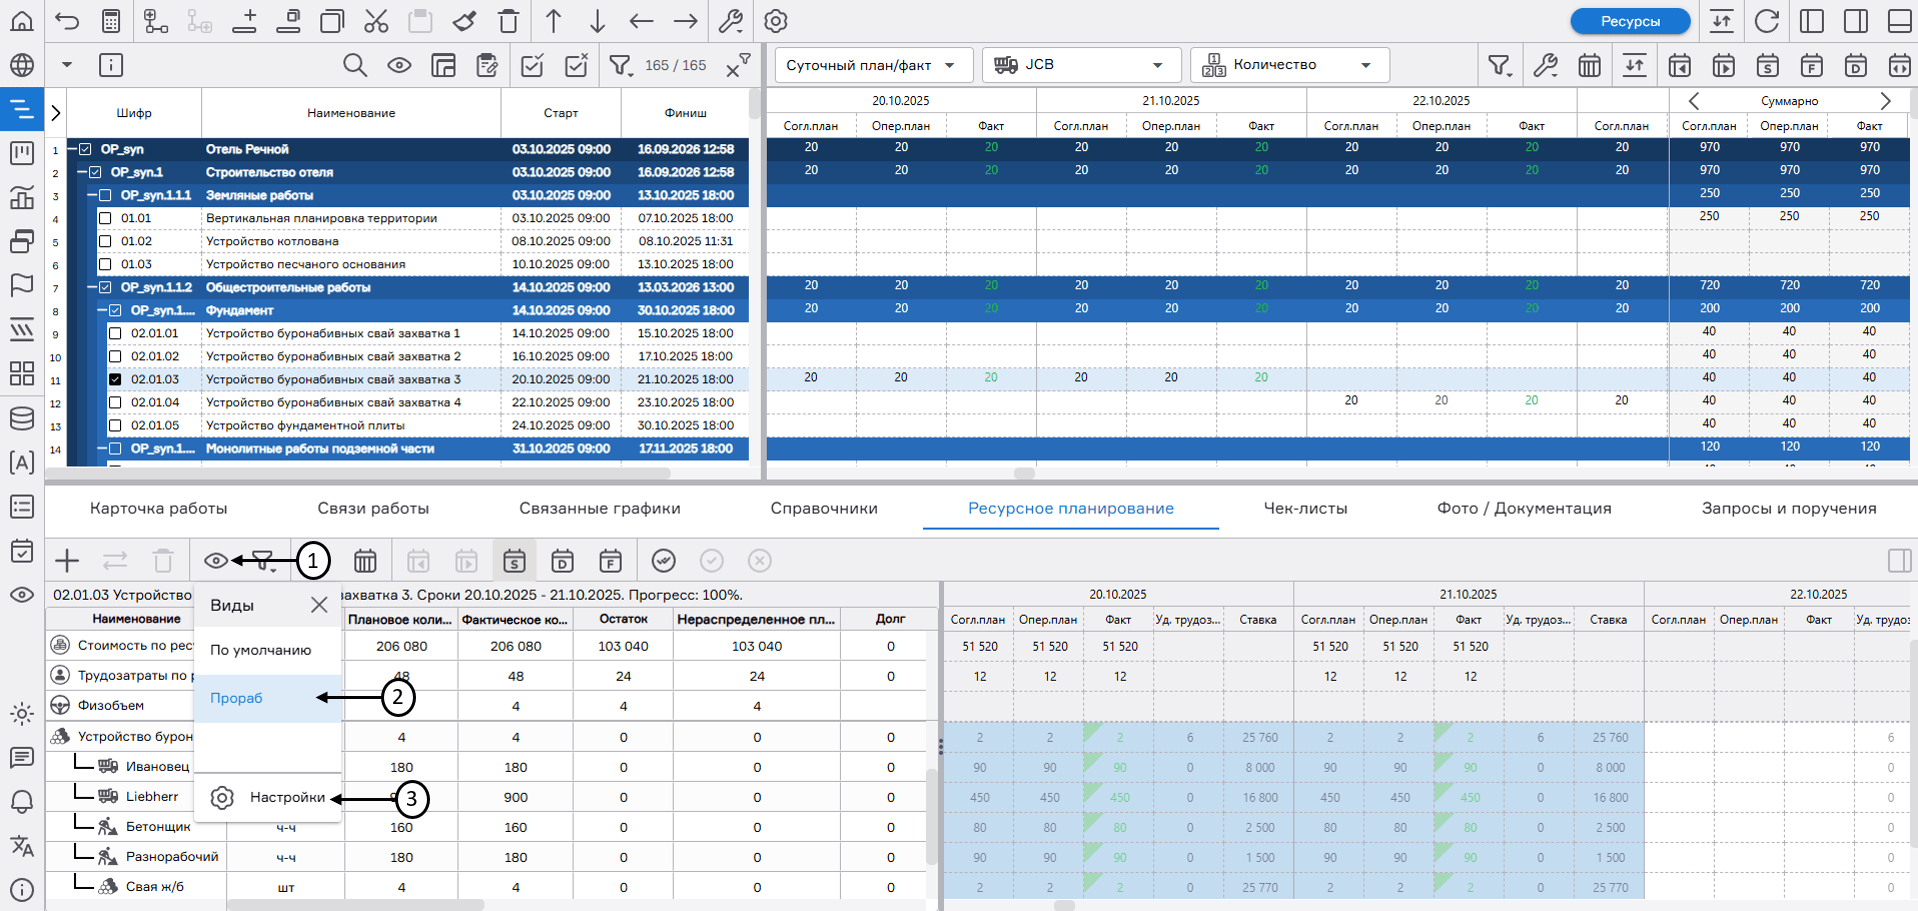Uncheck the checkbox for row 02.01.03
This screenshot has height=911, width=1918.
(x=115, y=379)
